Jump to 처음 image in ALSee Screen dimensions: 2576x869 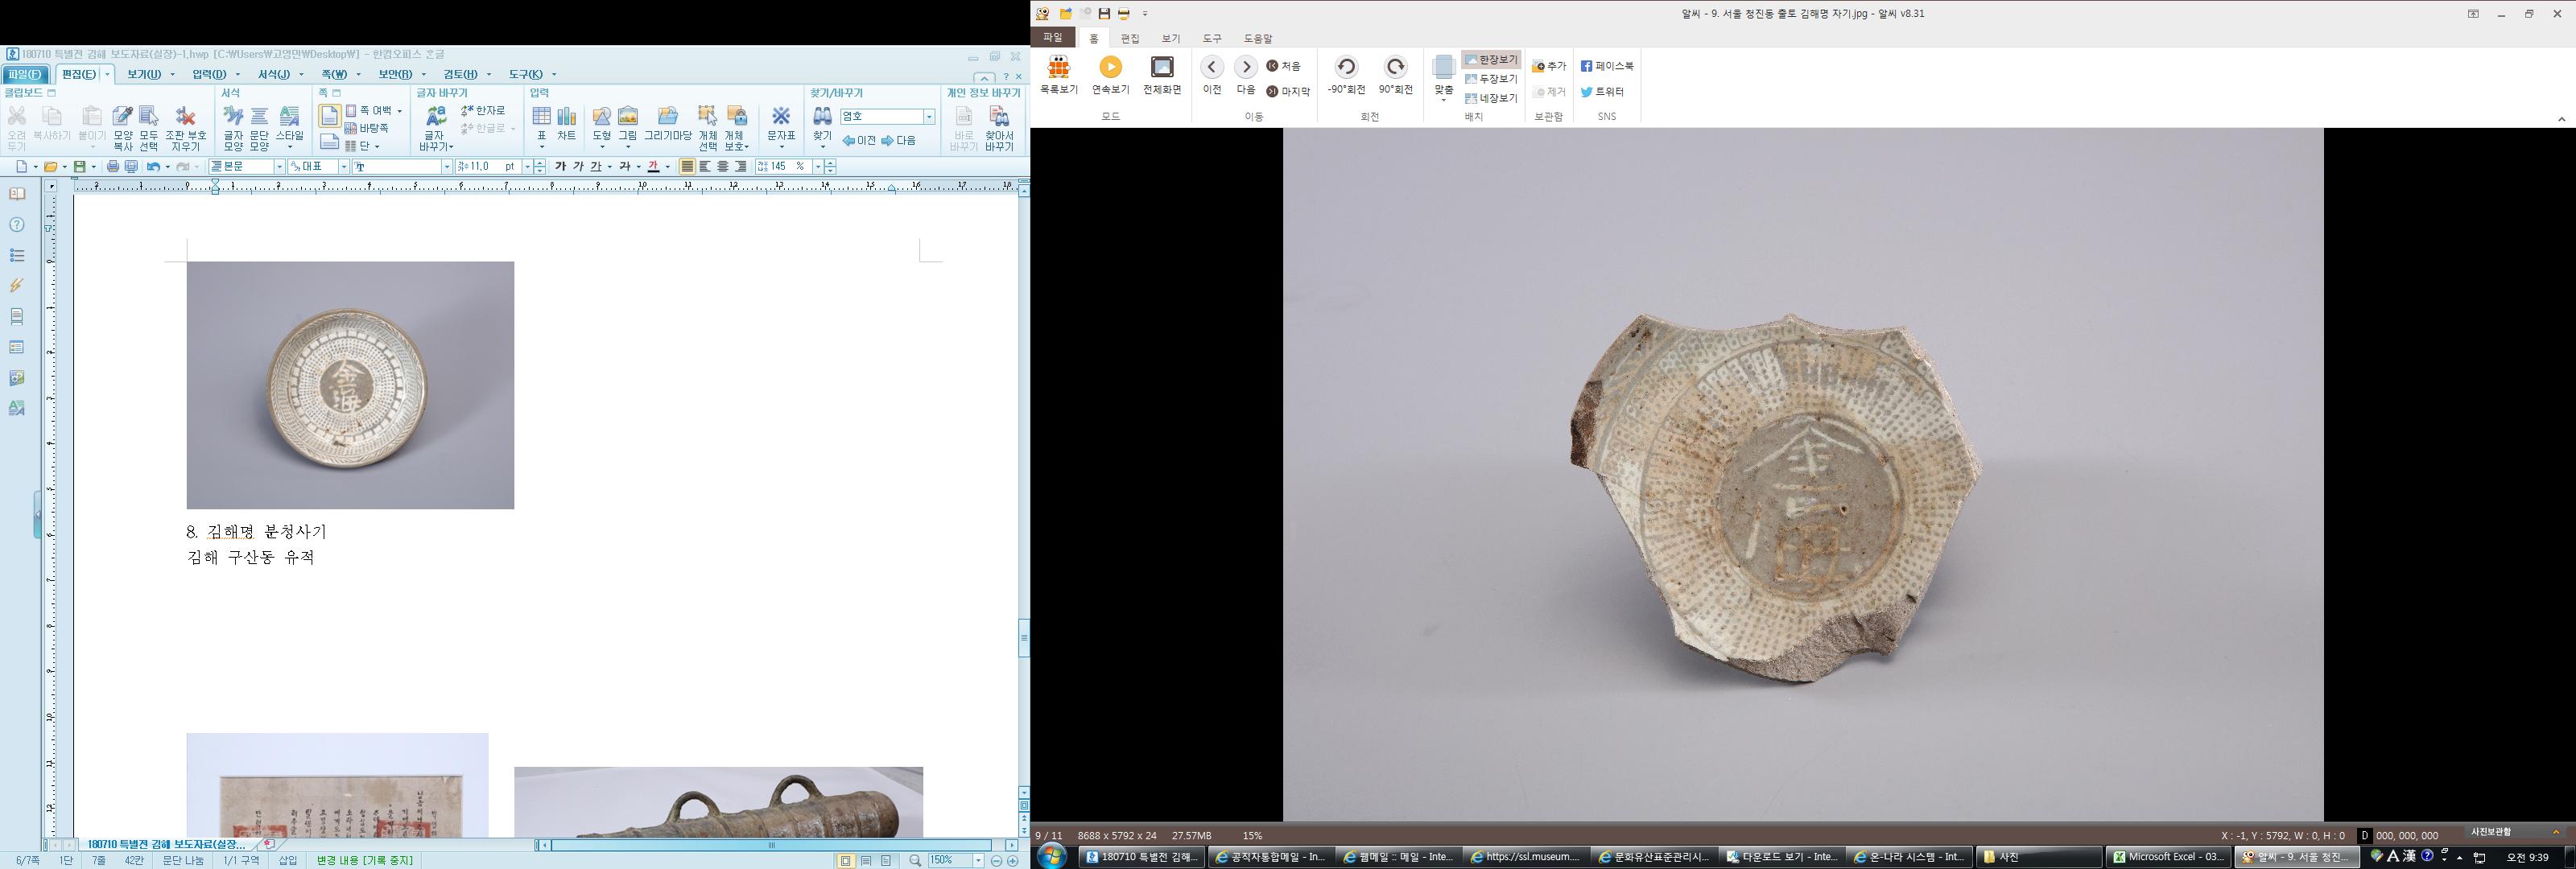(x=1284, y=66)
